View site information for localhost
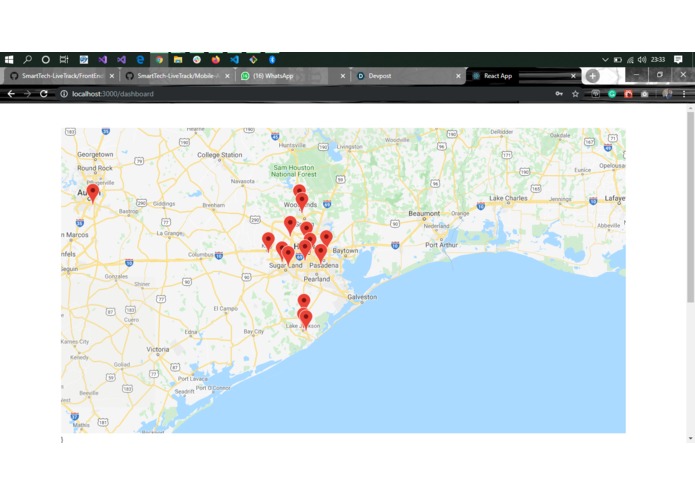Image resolution: width=695 pixels, height=494 pixels. [64, 93]
